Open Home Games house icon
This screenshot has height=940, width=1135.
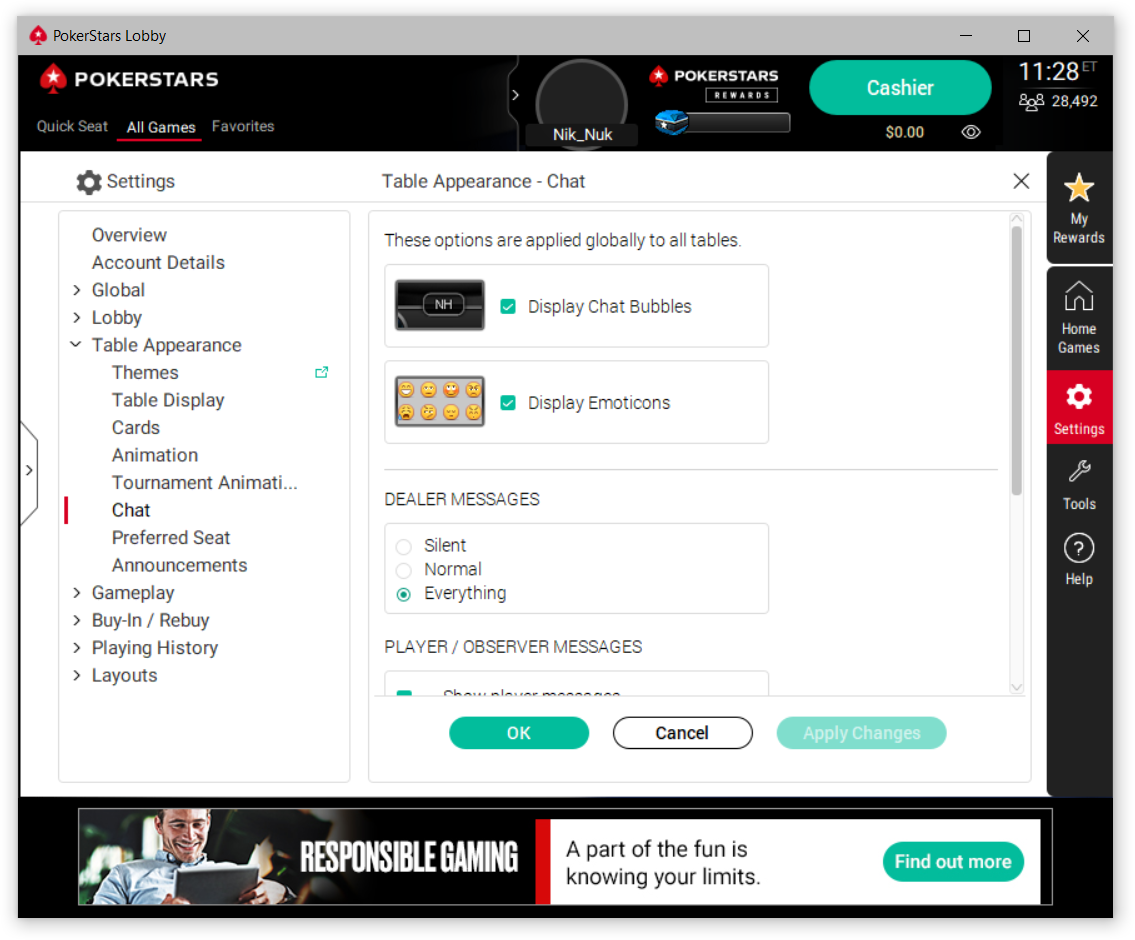pyautogui.click(x=1078, y=297)
